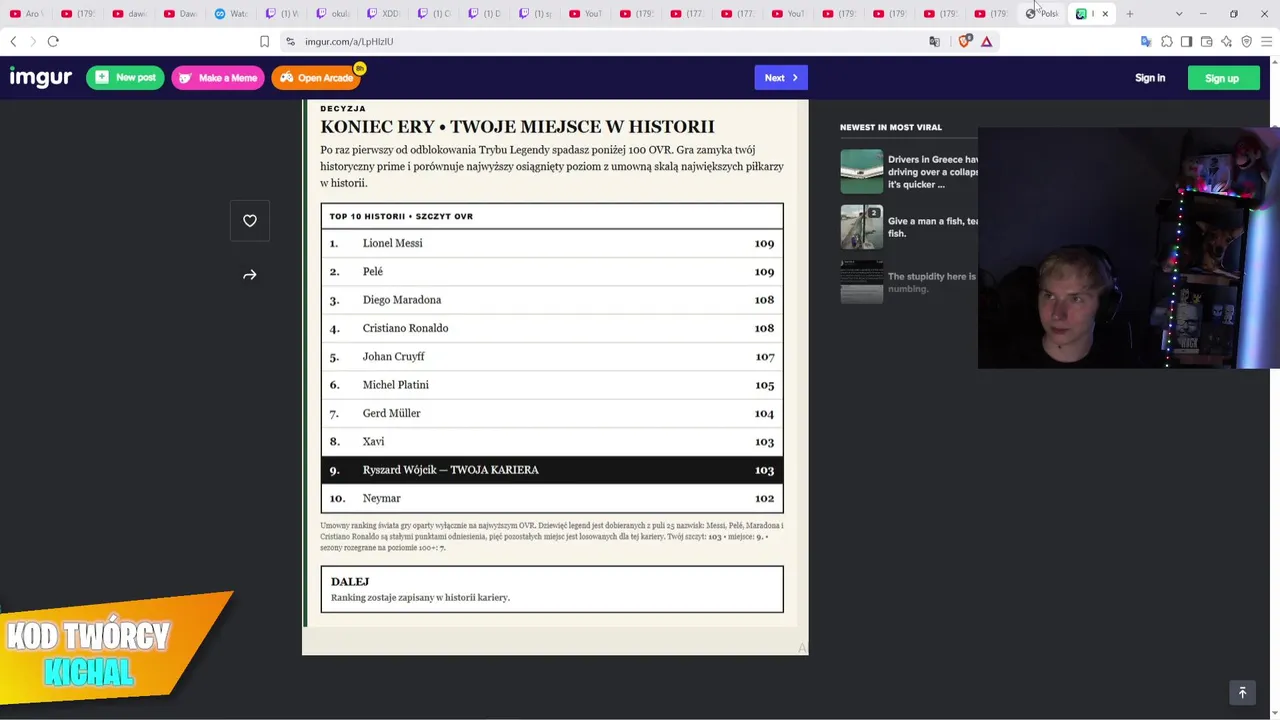Click the imgur address bar URL

click(x=349, y=42)
